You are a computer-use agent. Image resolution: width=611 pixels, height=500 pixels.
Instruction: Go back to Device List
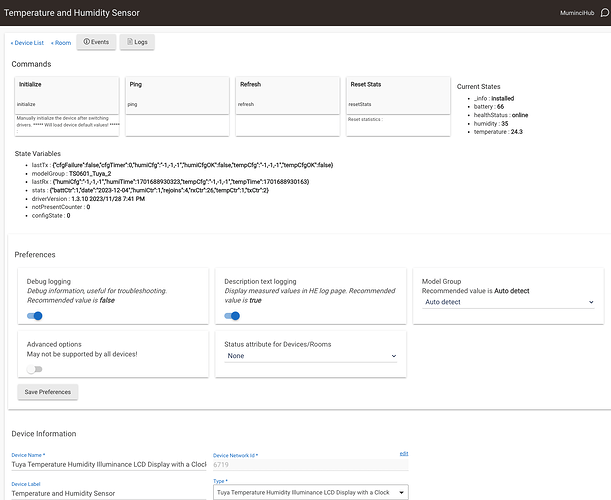pos(28,43)
